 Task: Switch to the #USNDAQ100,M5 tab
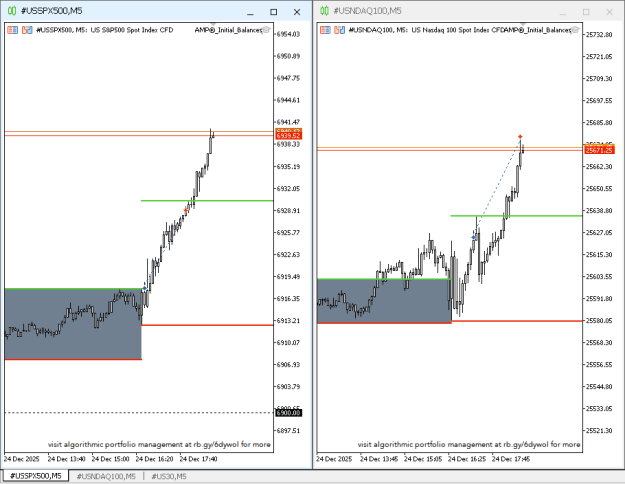coord(106,476)
